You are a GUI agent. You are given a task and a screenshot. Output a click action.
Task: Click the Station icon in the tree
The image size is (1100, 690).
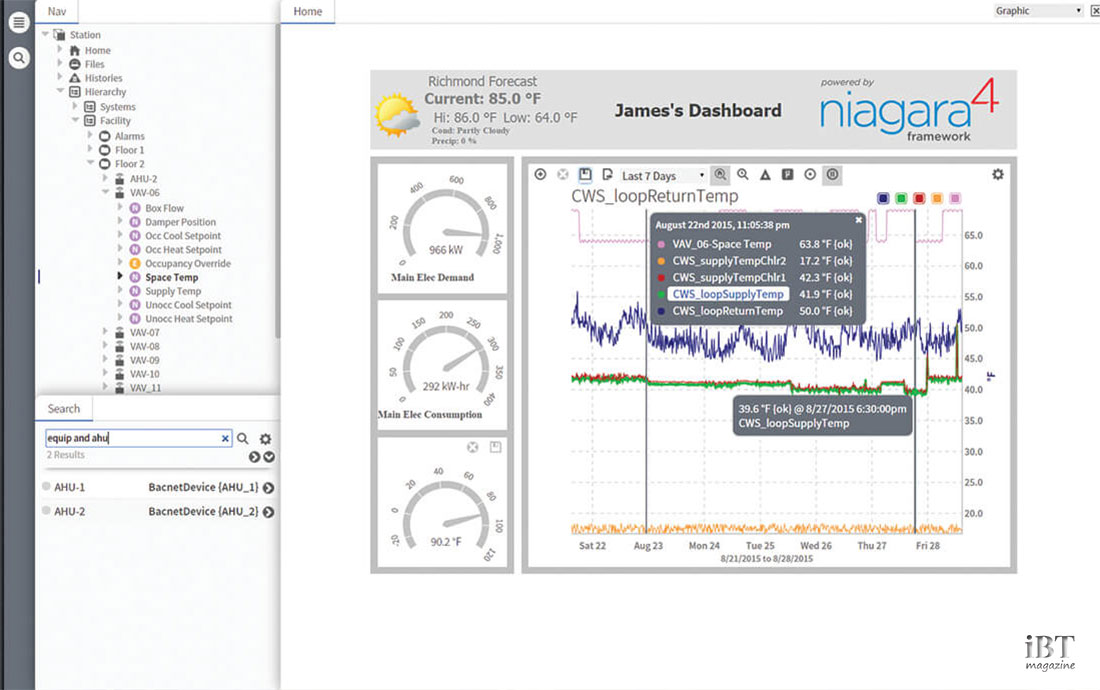pos(60,34)
